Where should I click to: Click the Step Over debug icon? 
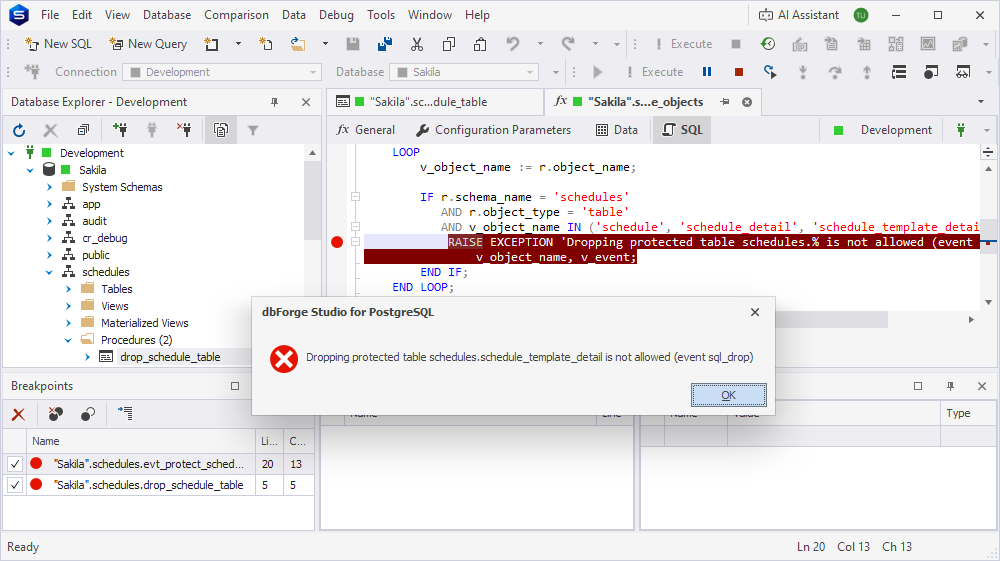tap(835, 72)
